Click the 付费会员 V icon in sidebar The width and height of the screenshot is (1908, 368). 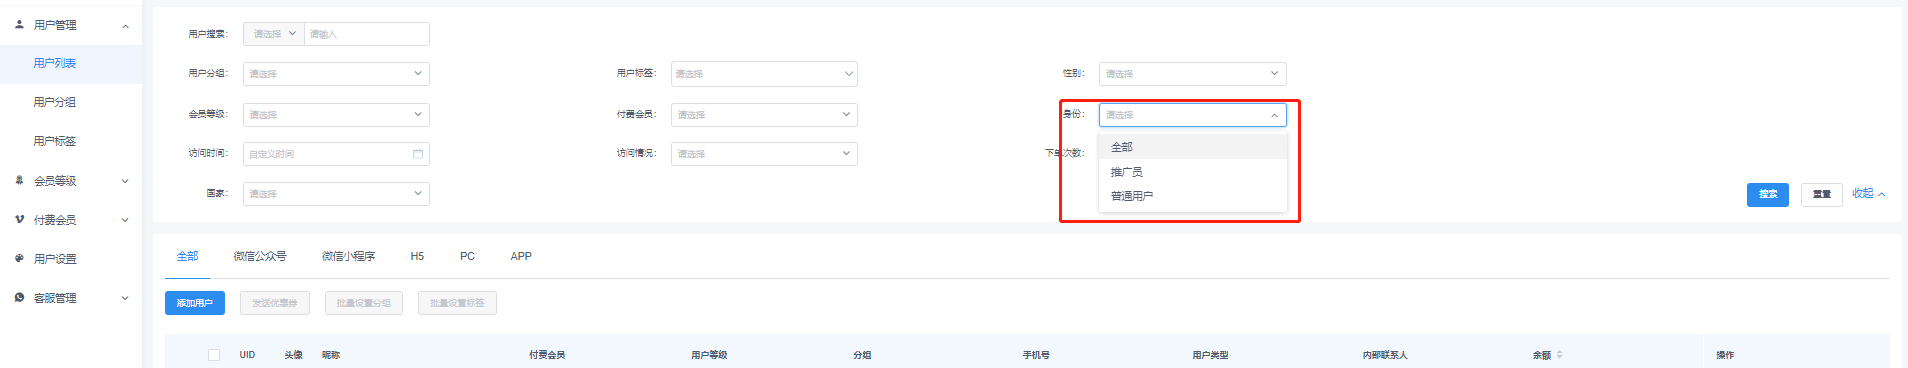click(x=19, y=220)
